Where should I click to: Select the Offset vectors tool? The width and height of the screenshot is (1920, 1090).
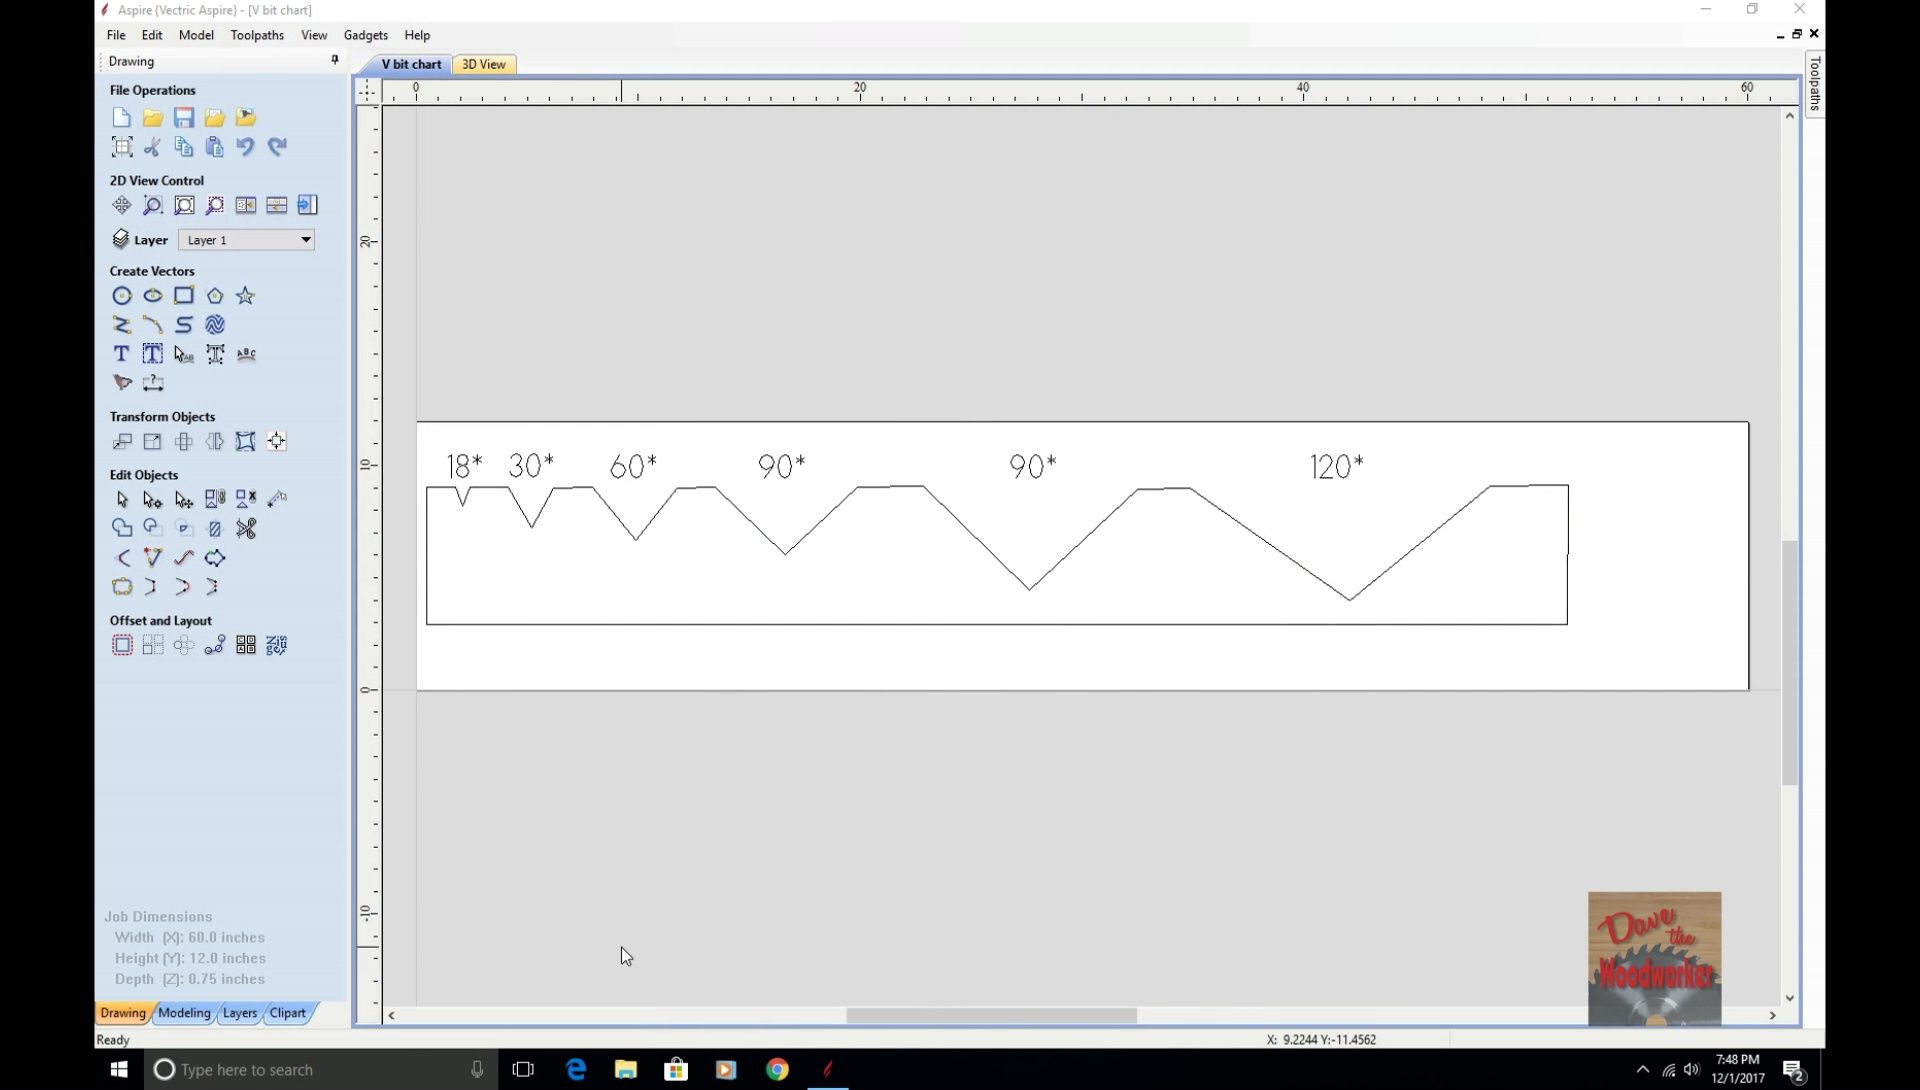point(122,645)
